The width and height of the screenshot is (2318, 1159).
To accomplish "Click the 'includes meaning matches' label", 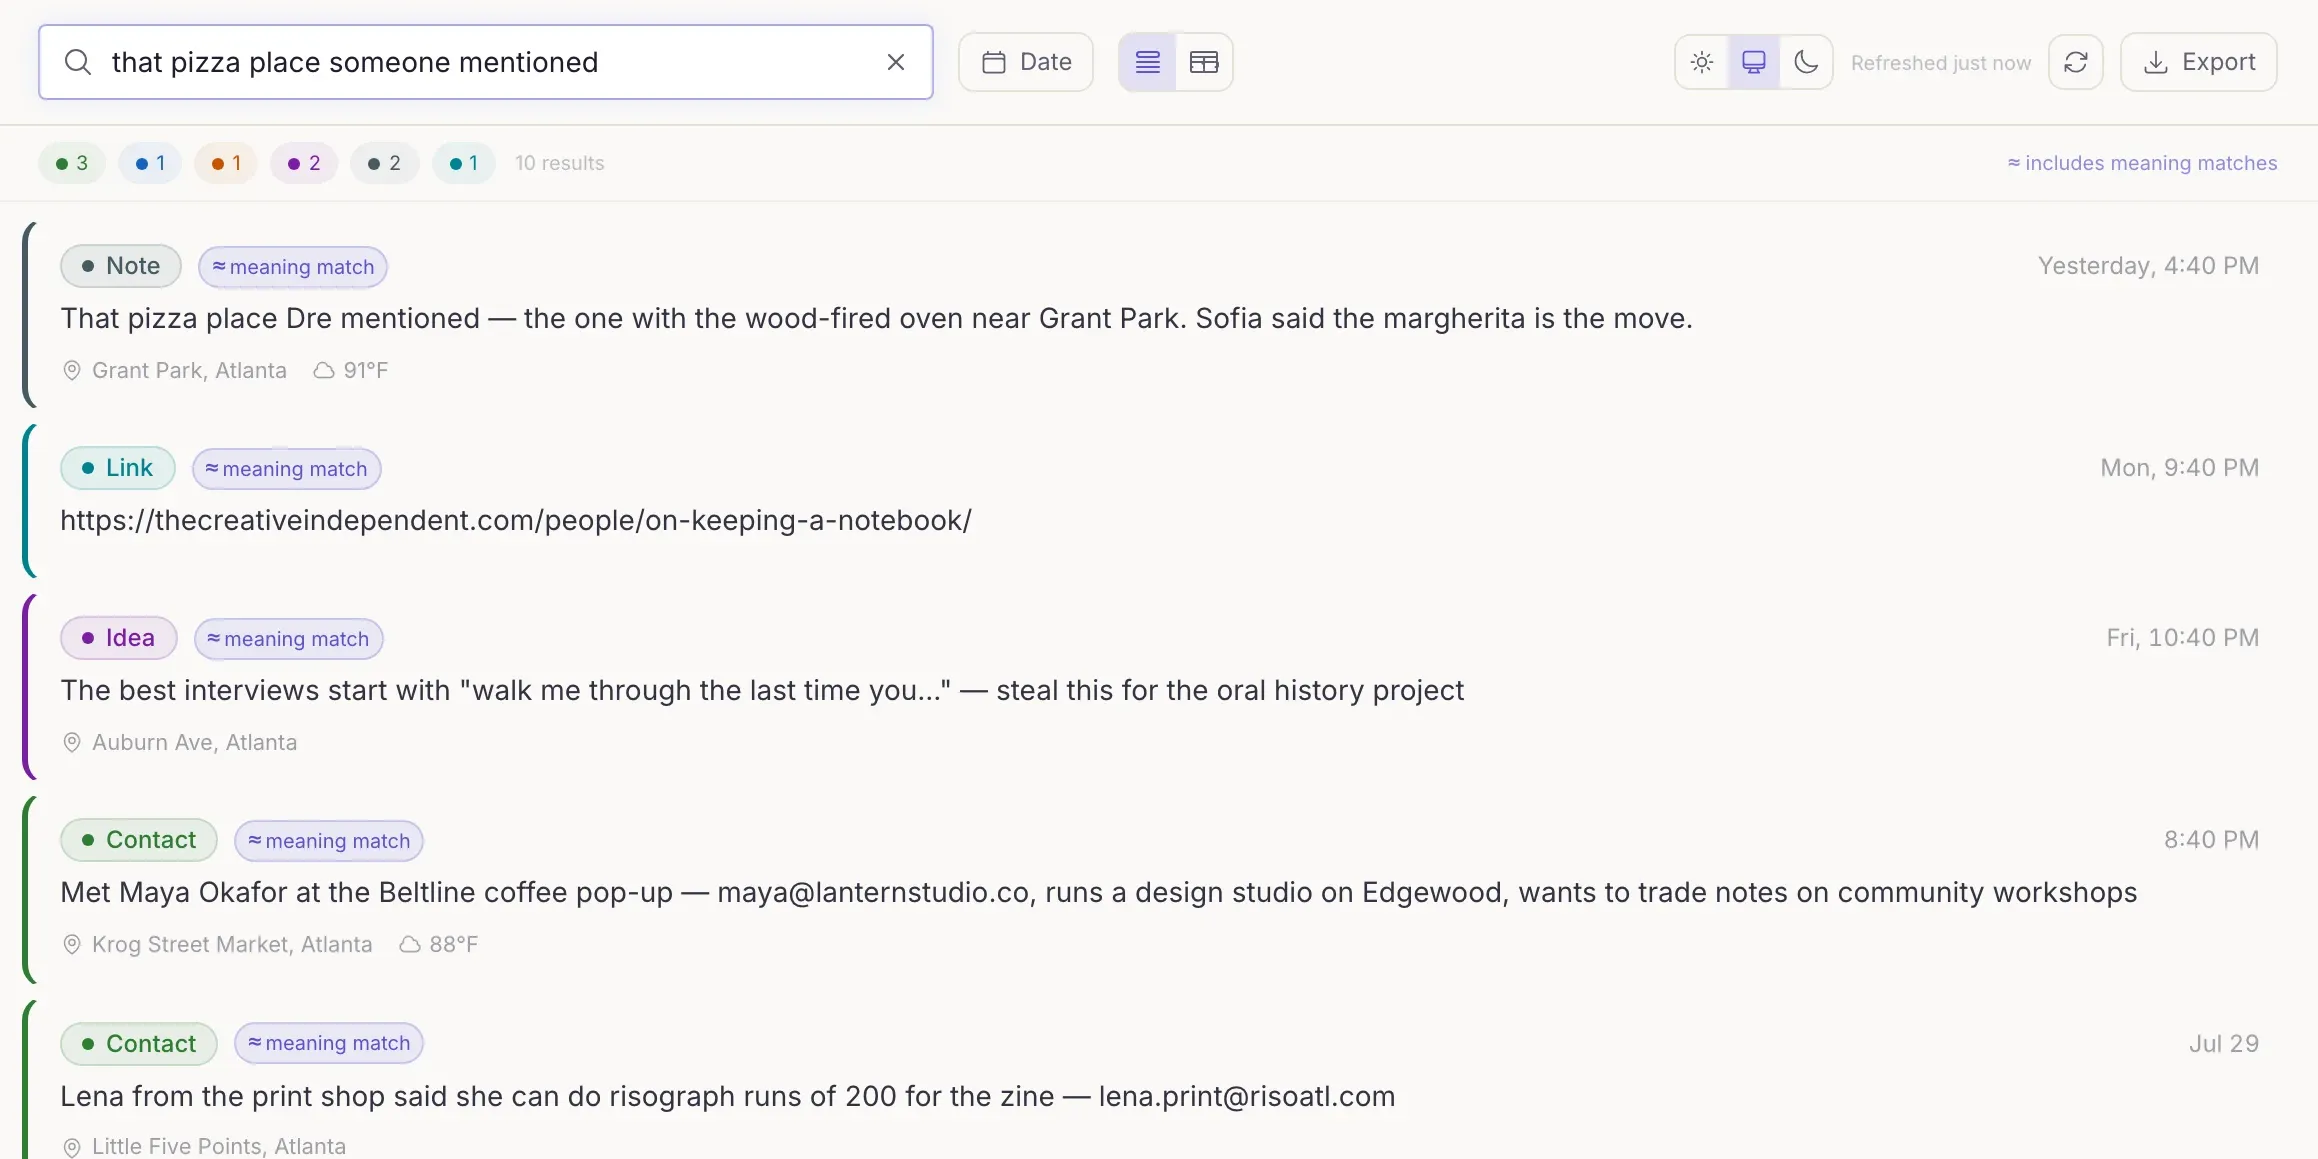I will click(x=2142, y=163).
